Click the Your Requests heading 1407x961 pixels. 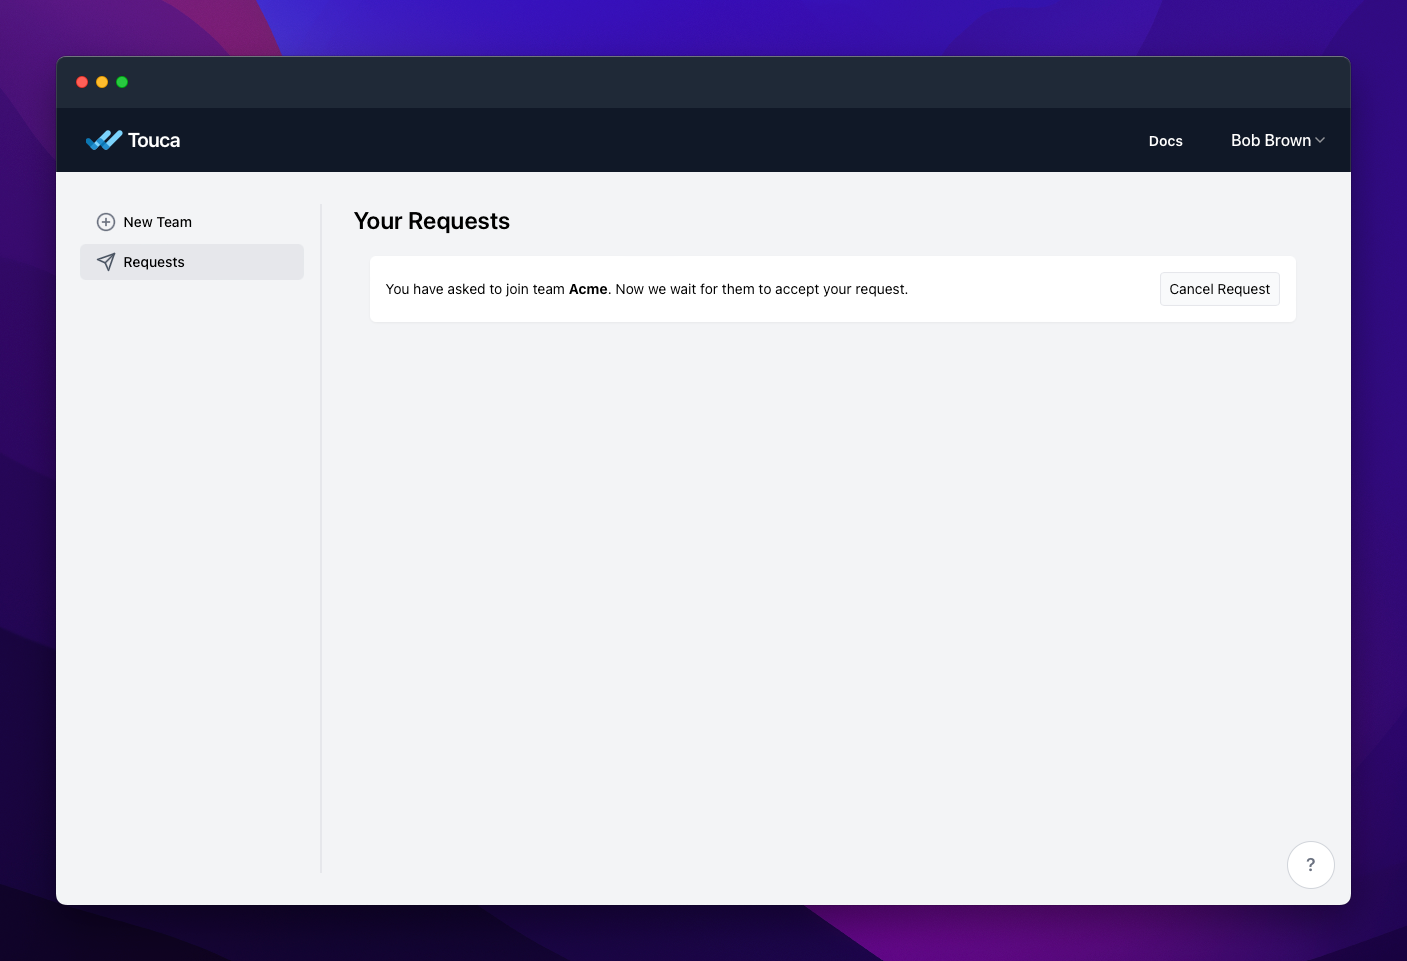[432, 221]
